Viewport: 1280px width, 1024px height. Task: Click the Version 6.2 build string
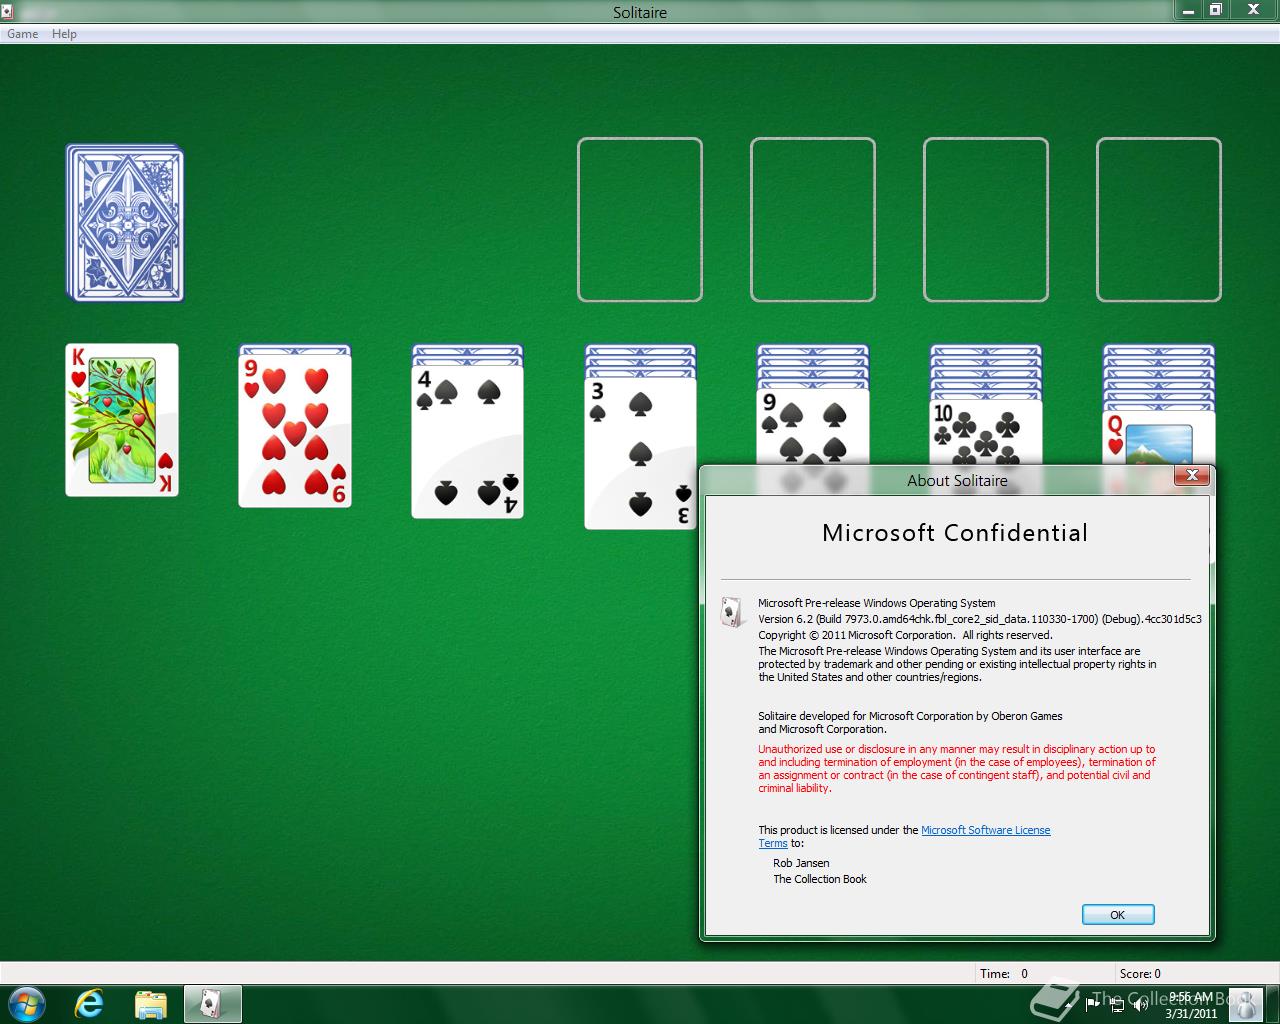[x=980, y=619]
